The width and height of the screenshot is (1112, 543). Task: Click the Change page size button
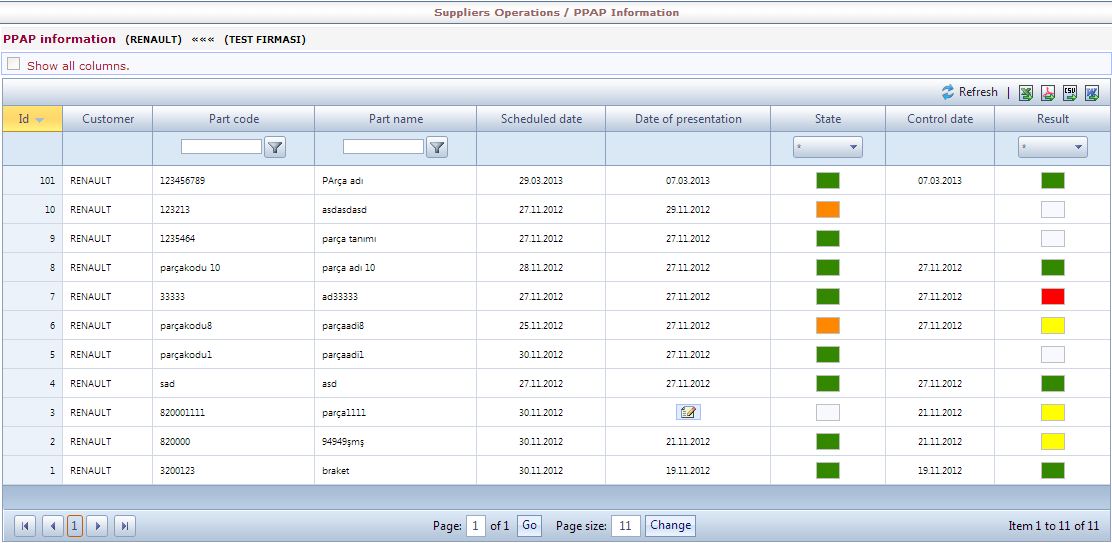(x=670, y=526)
